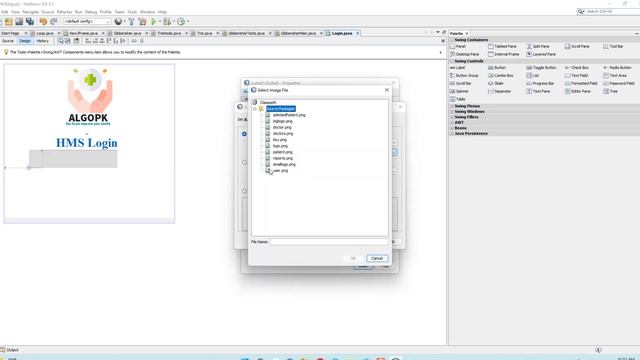Focus the File Name input field
Screen dimensions: 640x360
(x=329, y=242)
